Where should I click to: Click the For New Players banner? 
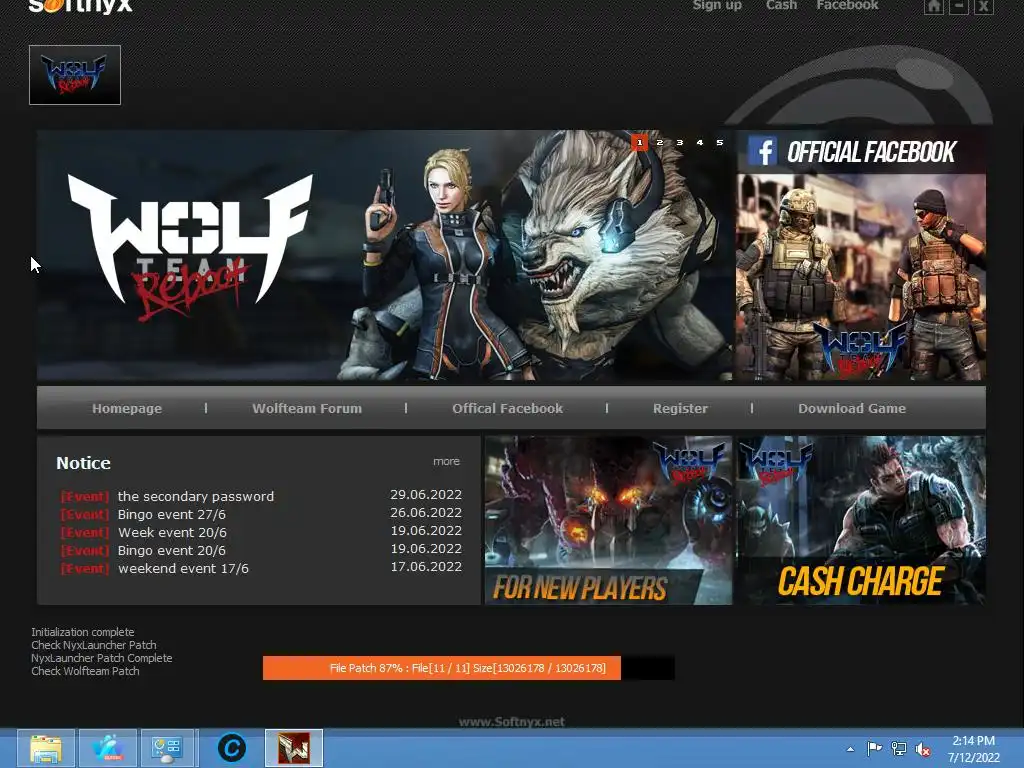coord(609,520)
